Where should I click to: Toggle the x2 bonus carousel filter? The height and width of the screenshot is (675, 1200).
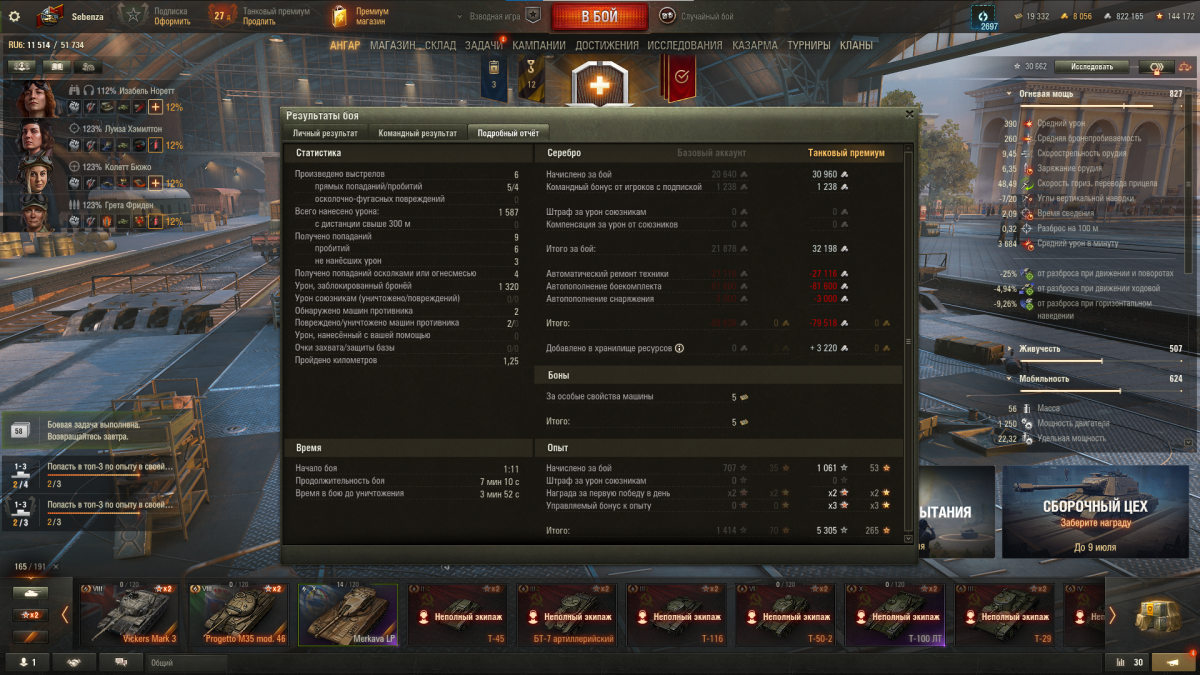pos(30,614)
